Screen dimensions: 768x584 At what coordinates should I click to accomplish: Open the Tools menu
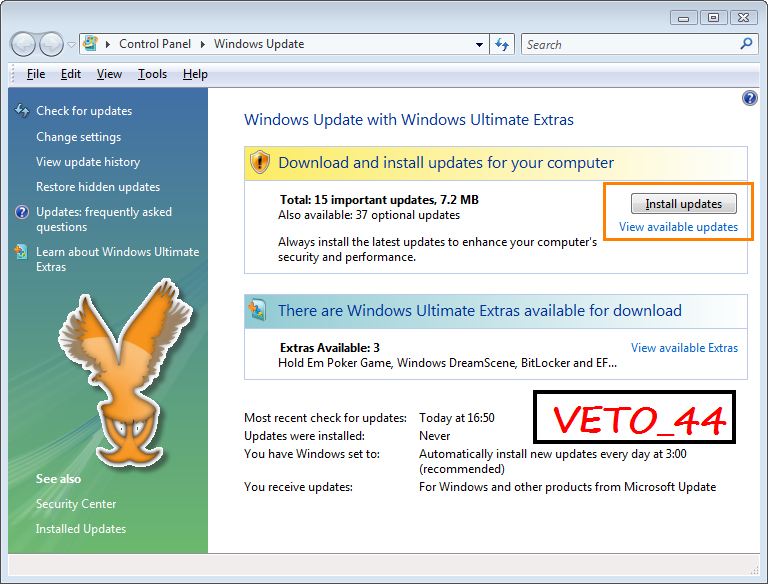152,74
